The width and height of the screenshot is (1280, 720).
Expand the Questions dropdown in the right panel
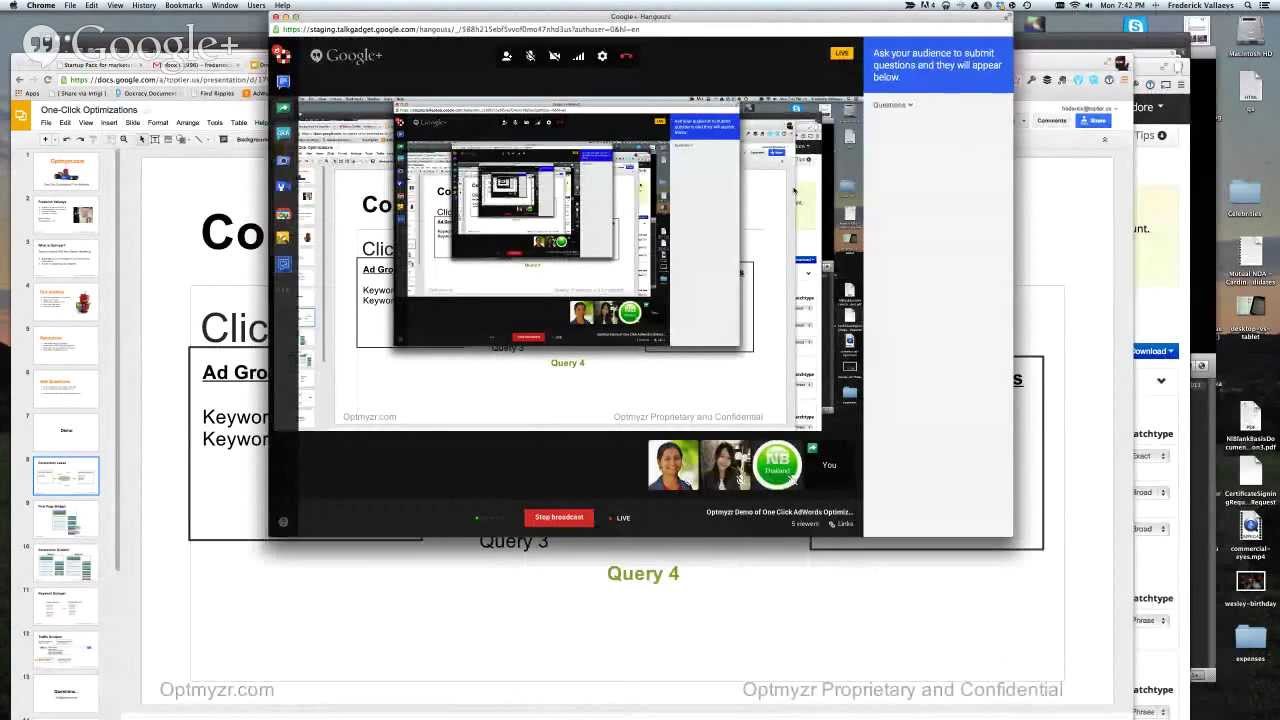point(891,104)
